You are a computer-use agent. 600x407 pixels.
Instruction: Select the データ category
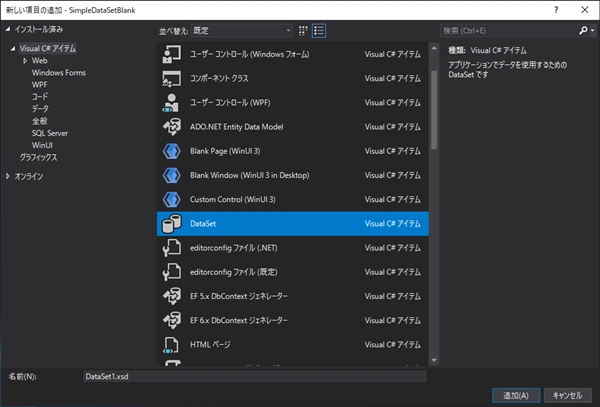pyautogui.click(x=40, y=109)
